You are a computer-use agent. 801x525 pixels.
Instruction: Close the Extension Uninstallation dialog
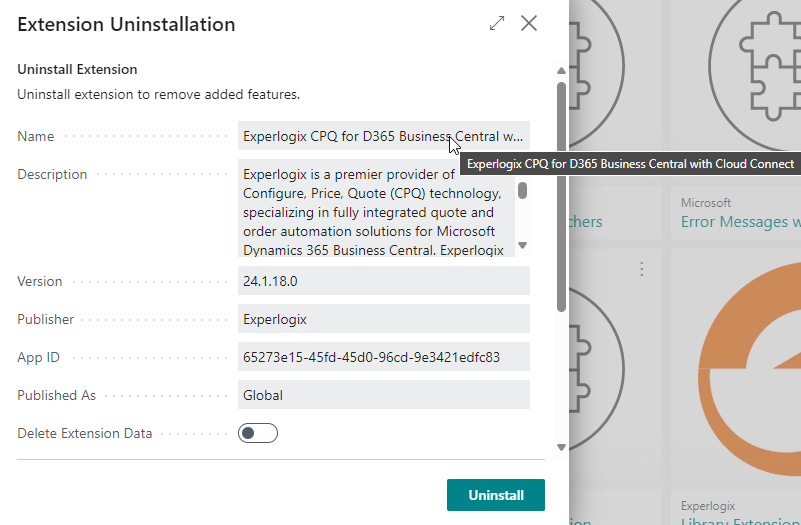(529, 23)
